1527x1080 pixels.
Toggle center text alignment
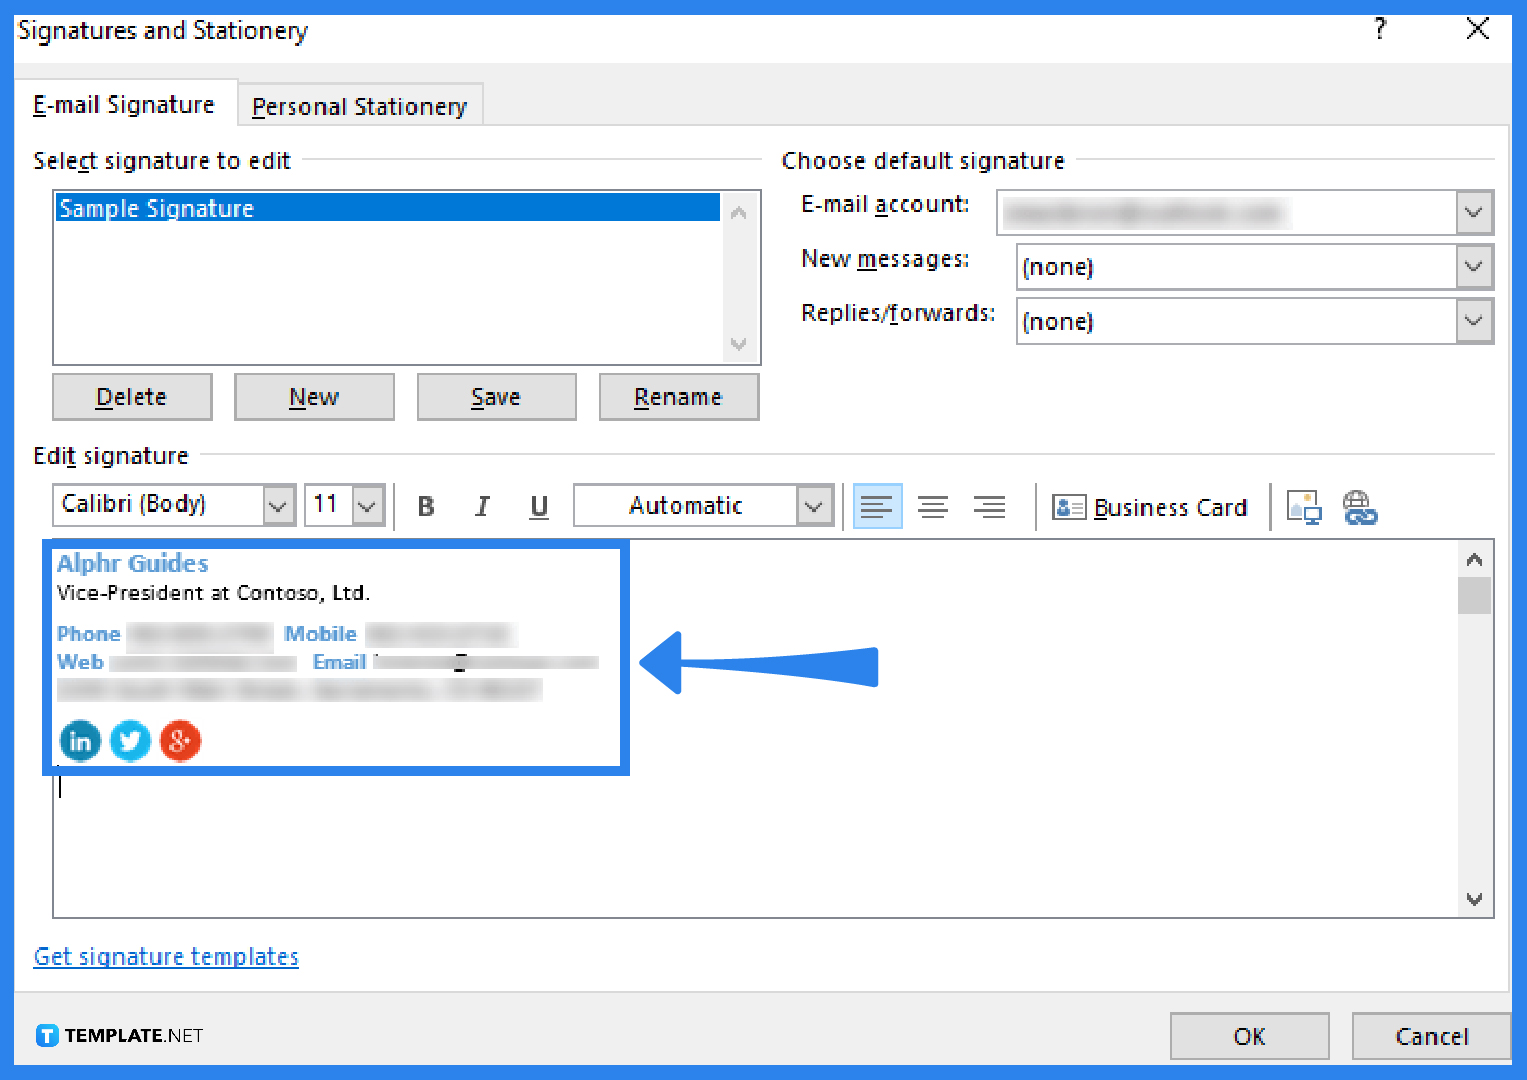(933, 506)
